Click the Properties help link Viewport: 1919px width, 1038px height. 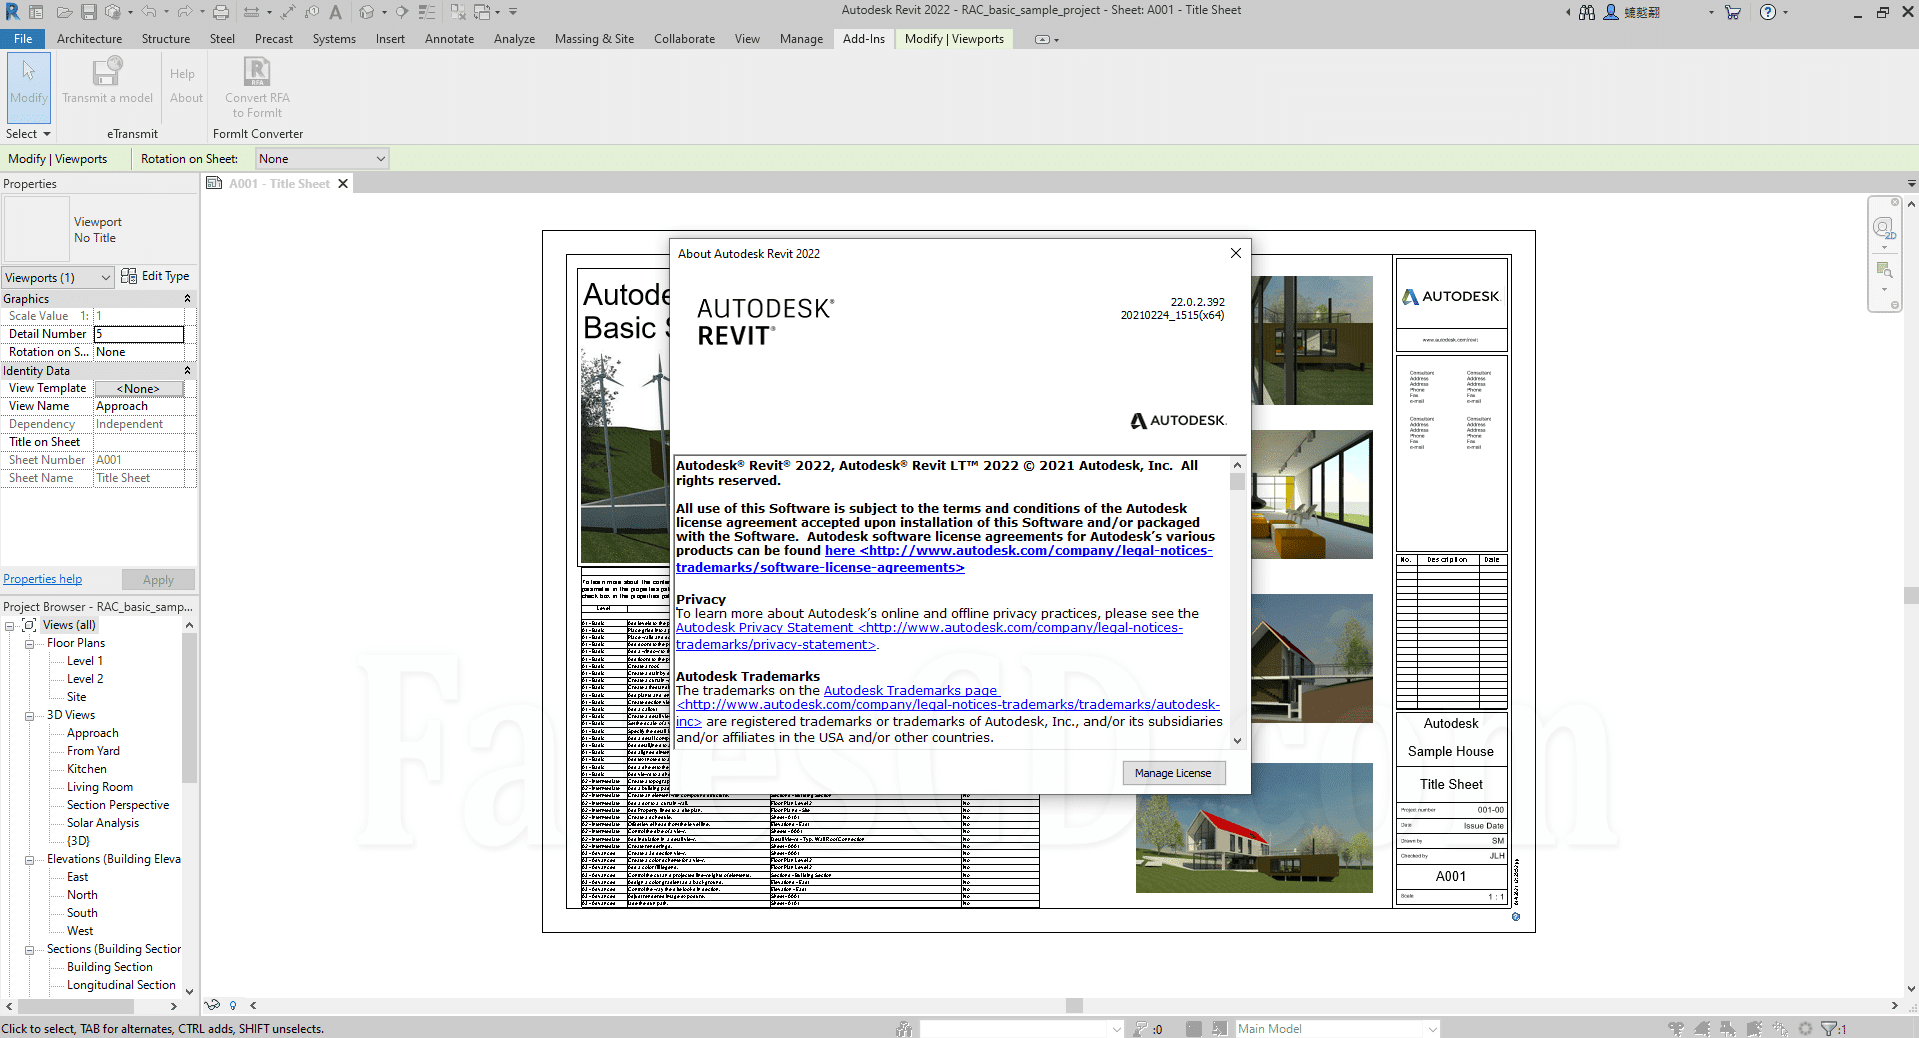(x=42, y=579)
